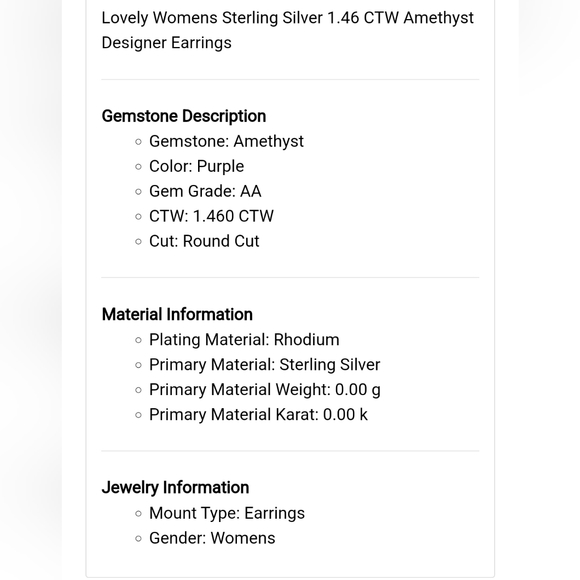
Task: Click the Gem Grade: AA item
Action: coord(205,191)
